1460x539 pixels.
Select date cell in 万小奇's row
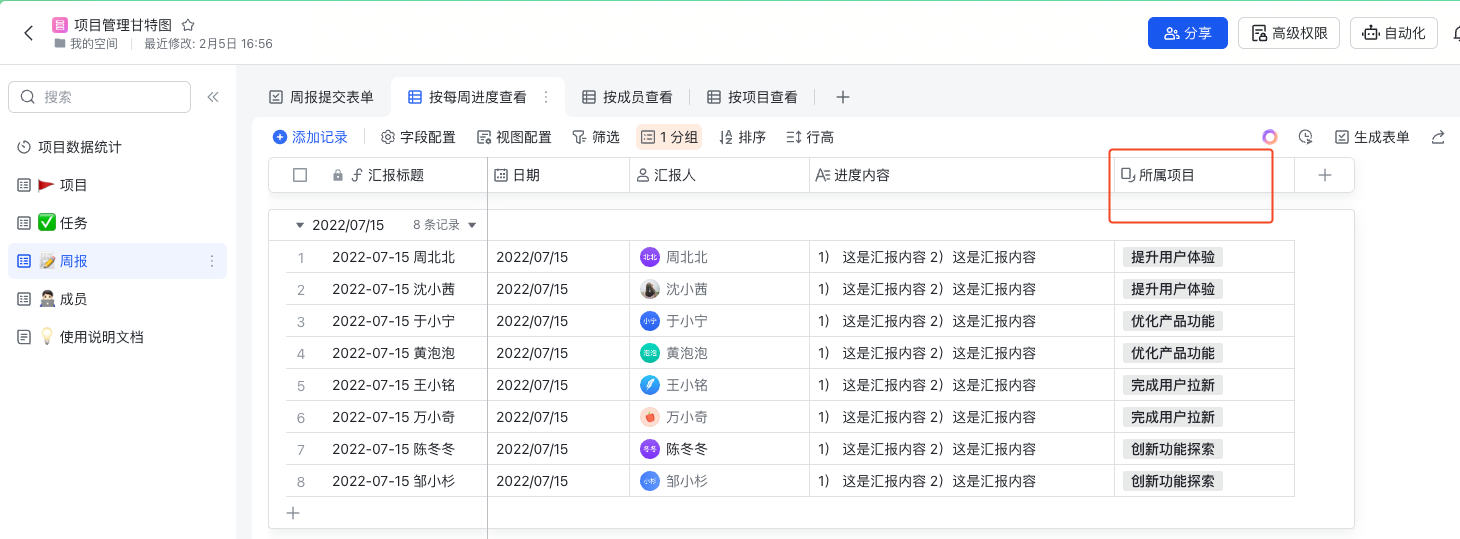[558, 417]
